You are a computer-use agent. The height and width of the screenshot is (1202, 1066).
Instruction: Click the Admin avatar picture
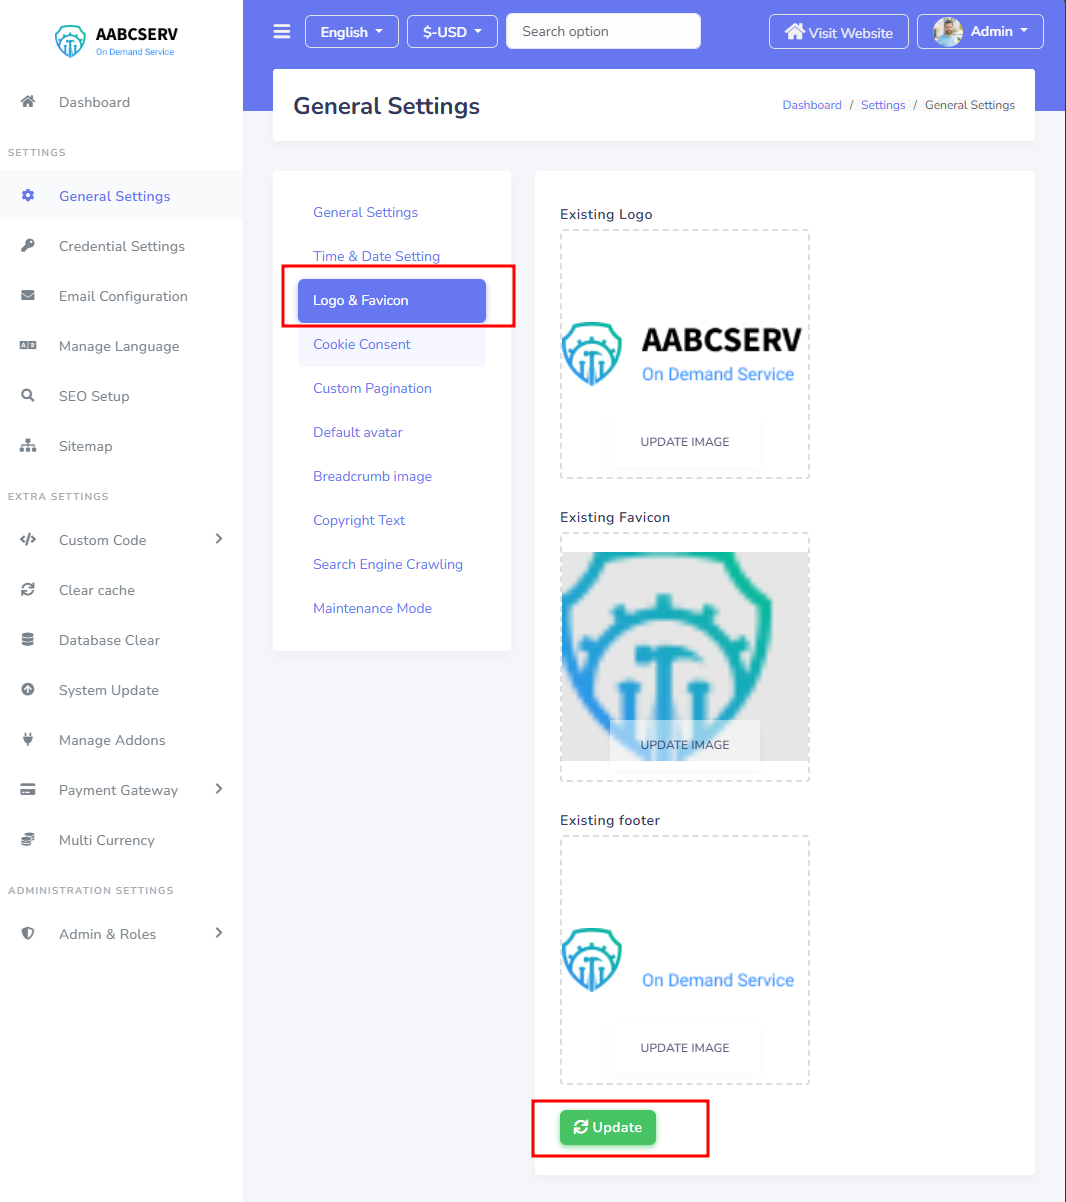coord(948,32)
